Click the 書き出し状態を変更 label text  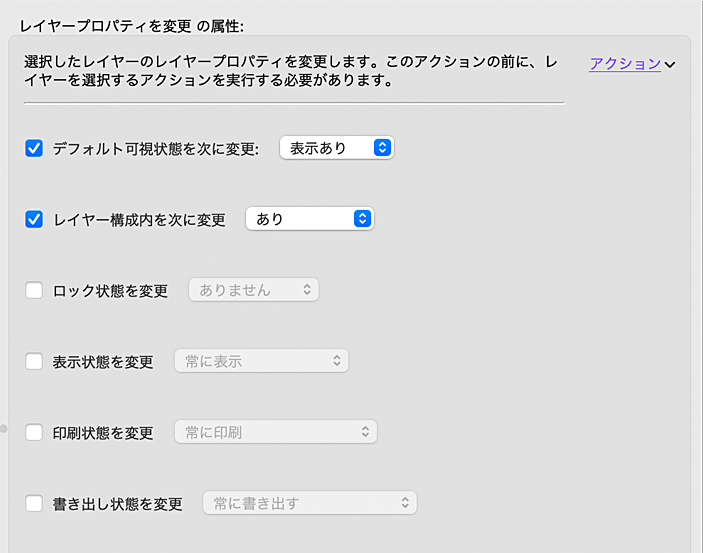tap(117, 504)
